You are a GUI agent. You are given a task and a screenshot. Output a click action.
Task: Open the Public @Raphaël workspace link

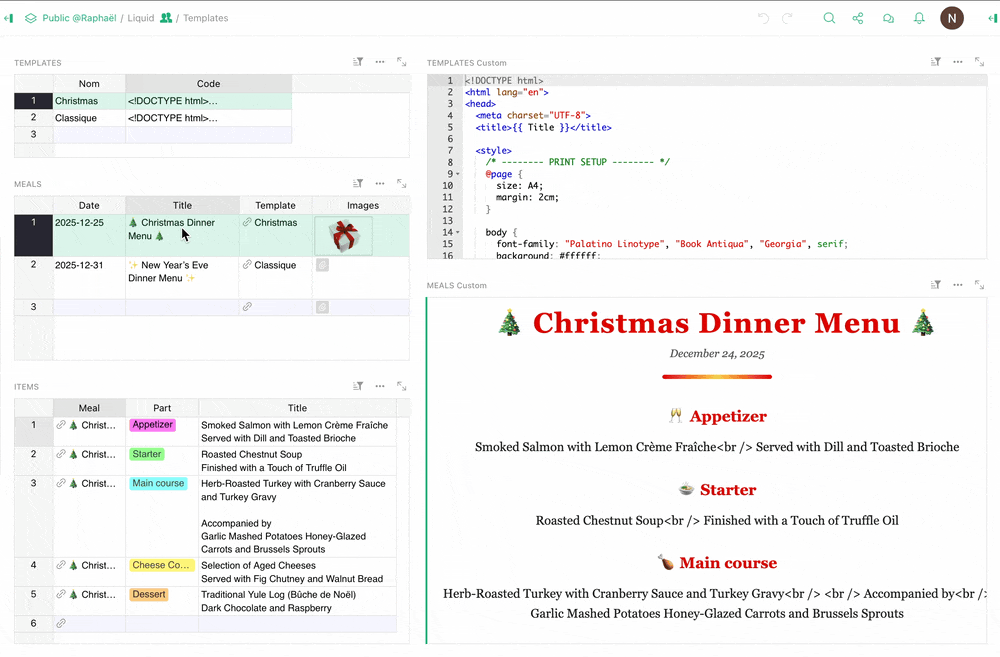[80, 17]
